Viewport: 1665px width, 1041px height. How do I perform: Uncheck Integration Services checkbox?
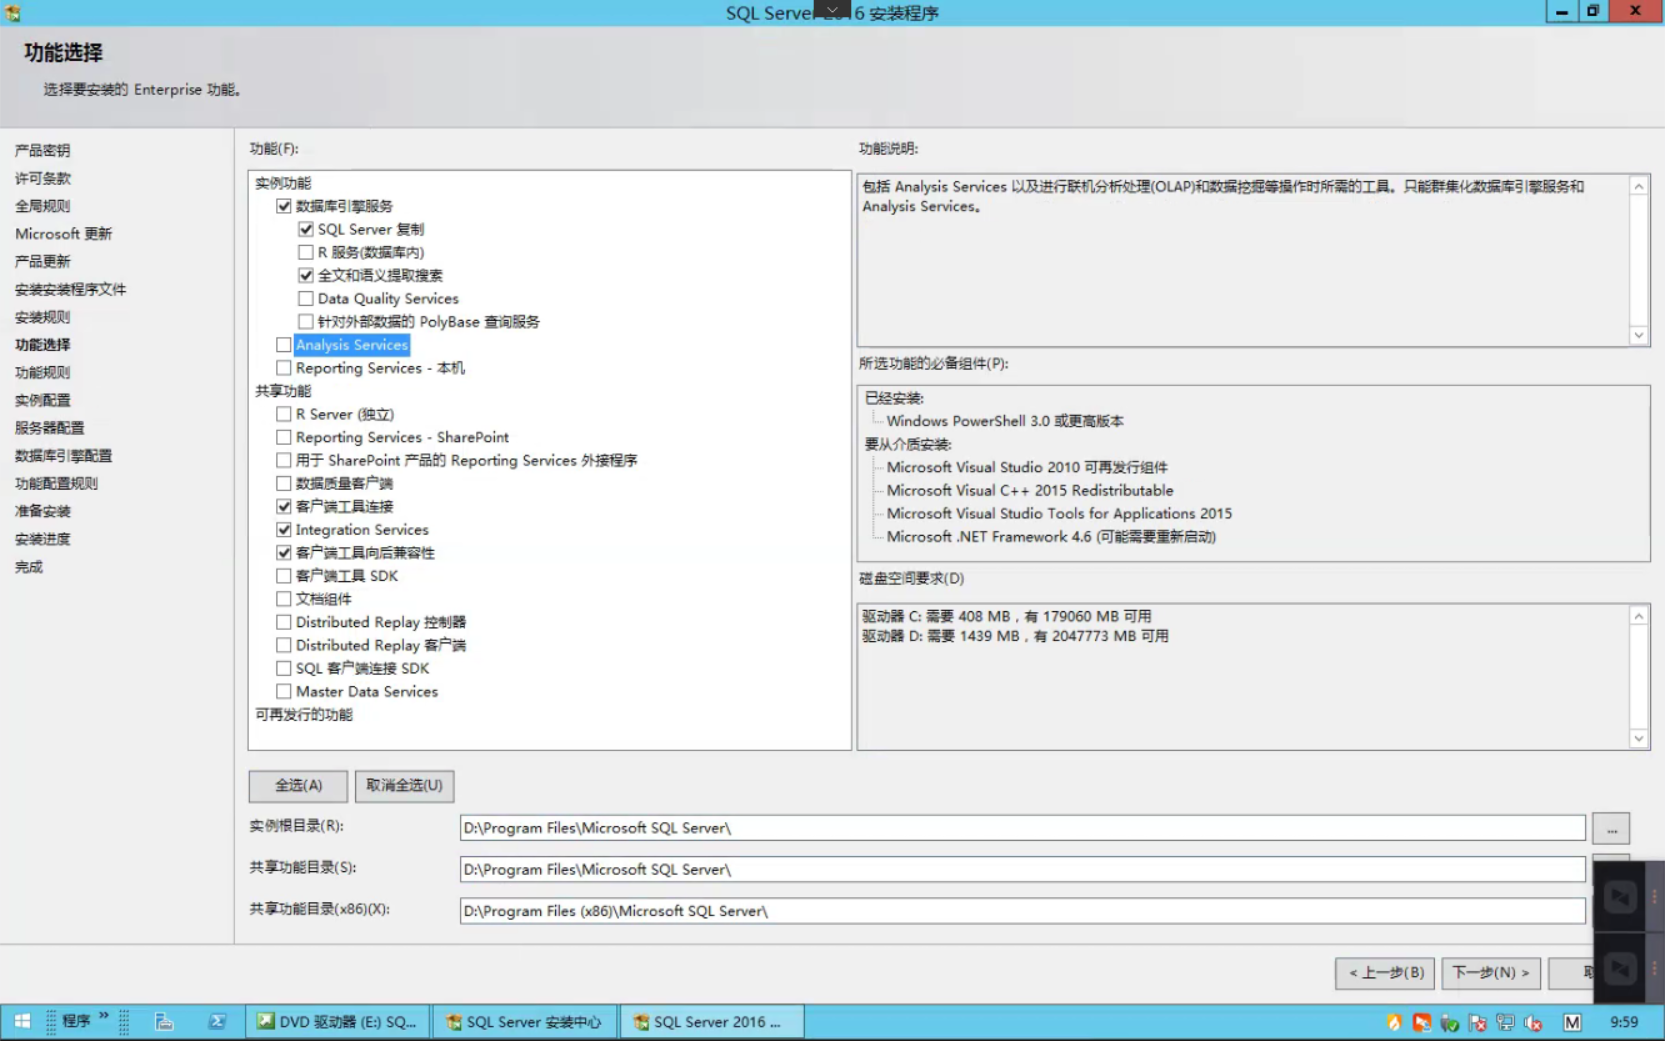[284, 529]
